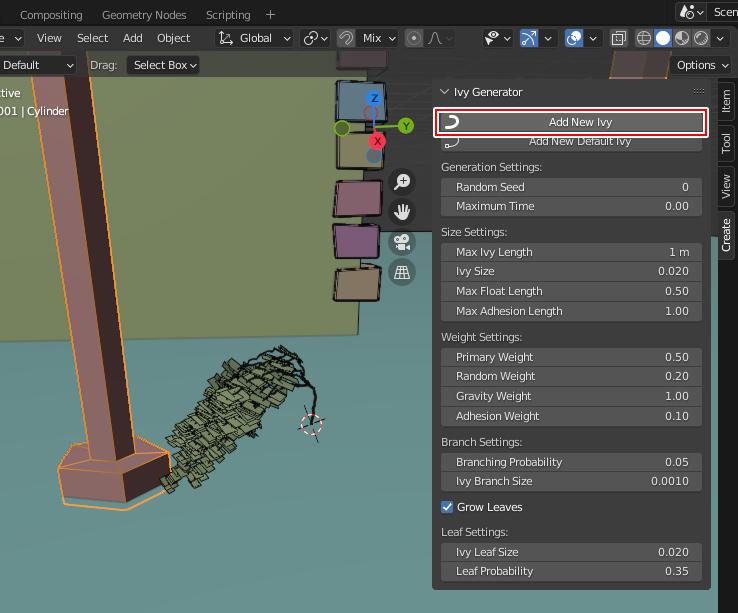Click the zoom magnifier viewport icon
The height and width of the screenshot is (613, 738).
[x=402, y=182]
